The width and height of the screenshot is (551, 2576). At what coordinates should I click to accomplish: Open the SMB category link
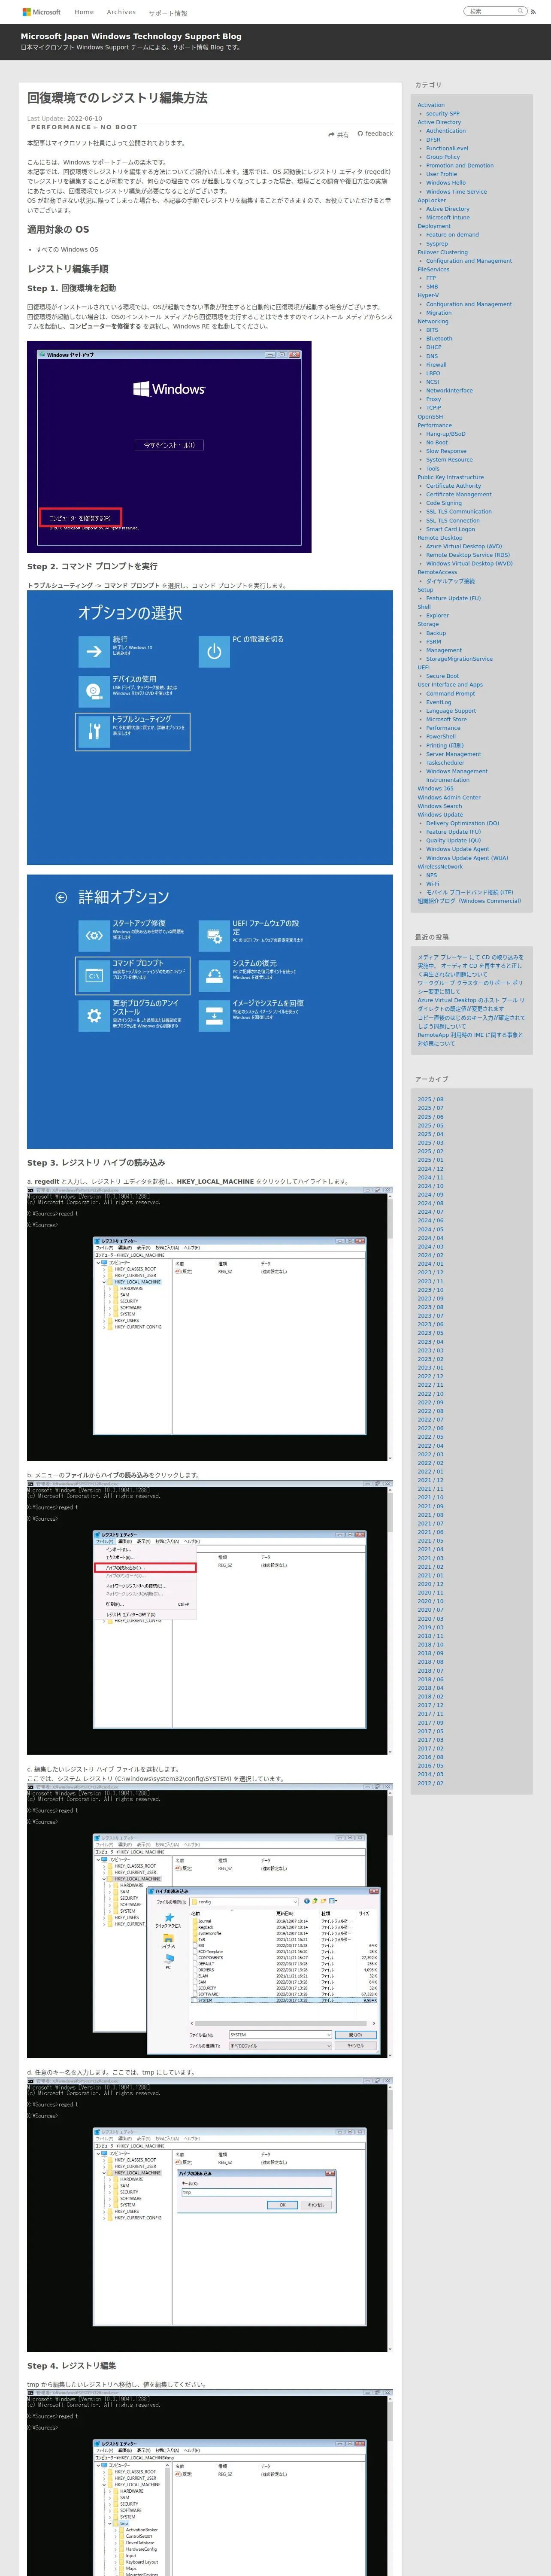pyautogui.click(x=432, y=287)
